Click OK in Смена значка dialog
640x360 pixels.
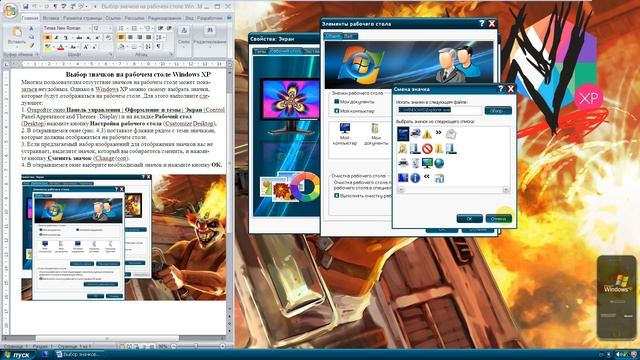(x=469, y=219)
